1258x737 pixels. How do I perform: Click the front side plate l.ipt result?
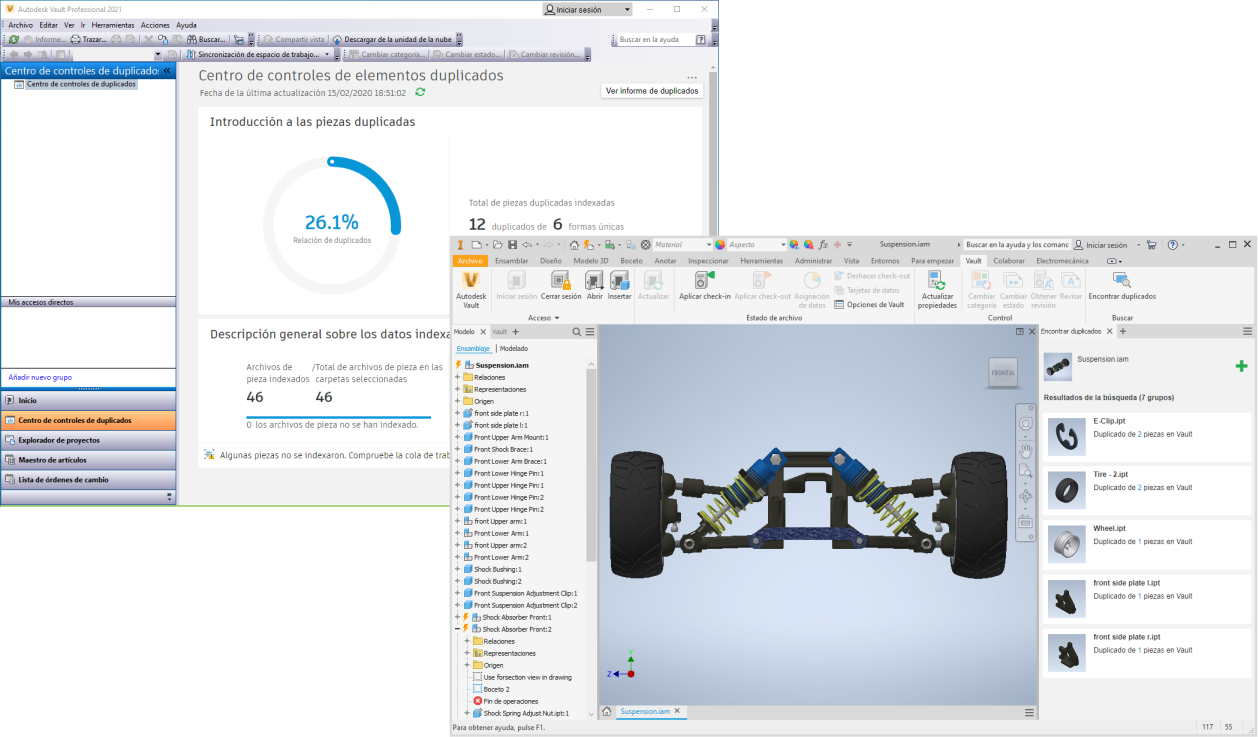(1146, 597)
